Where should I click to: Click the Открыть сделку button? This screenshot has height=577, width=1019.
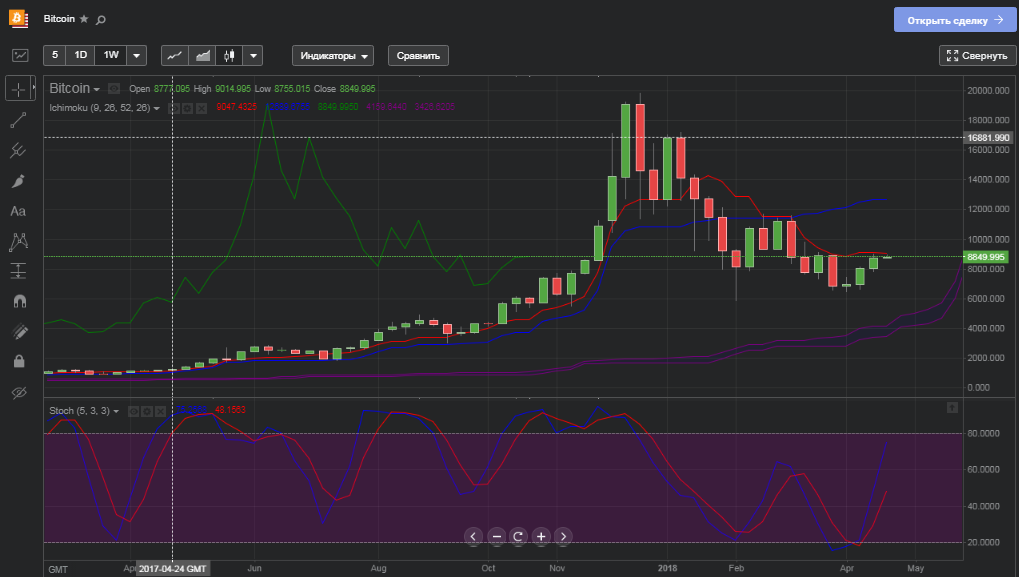[954, 20]
